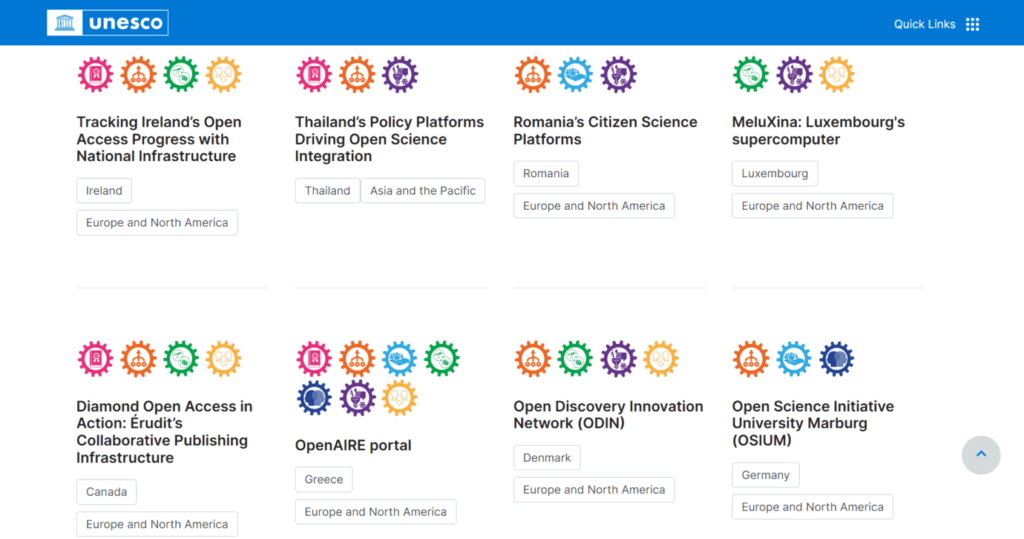
Task: Select the Denmark country tag
Action: 547,458
